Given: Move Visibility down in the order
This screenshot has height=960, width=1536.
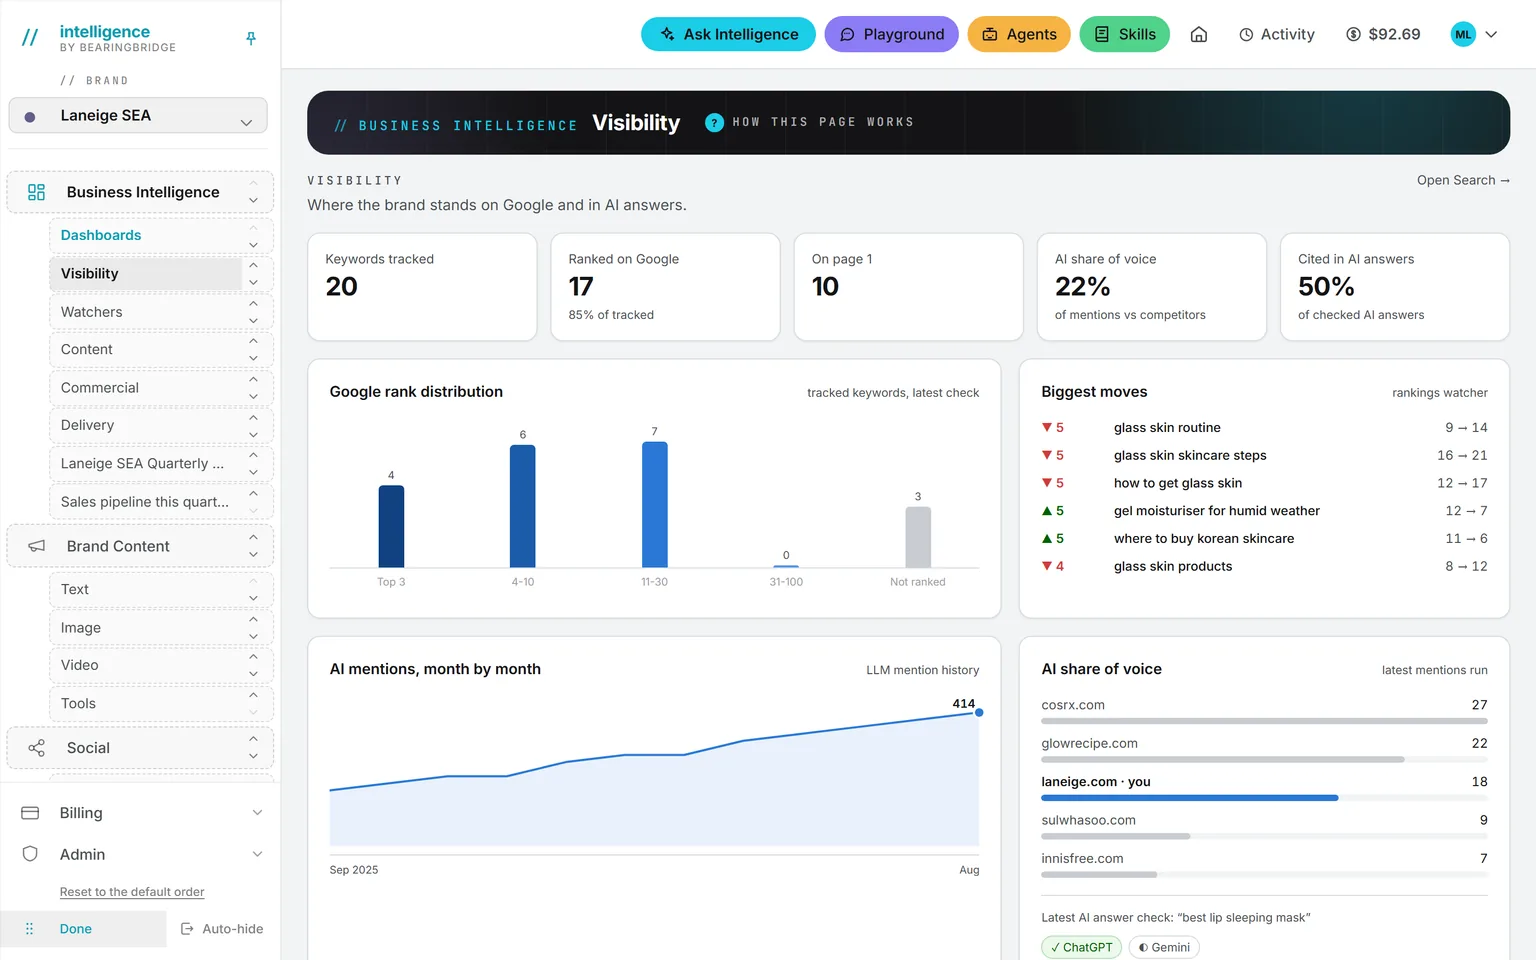Looking at the screenshot, I should [x=253, y=282].
